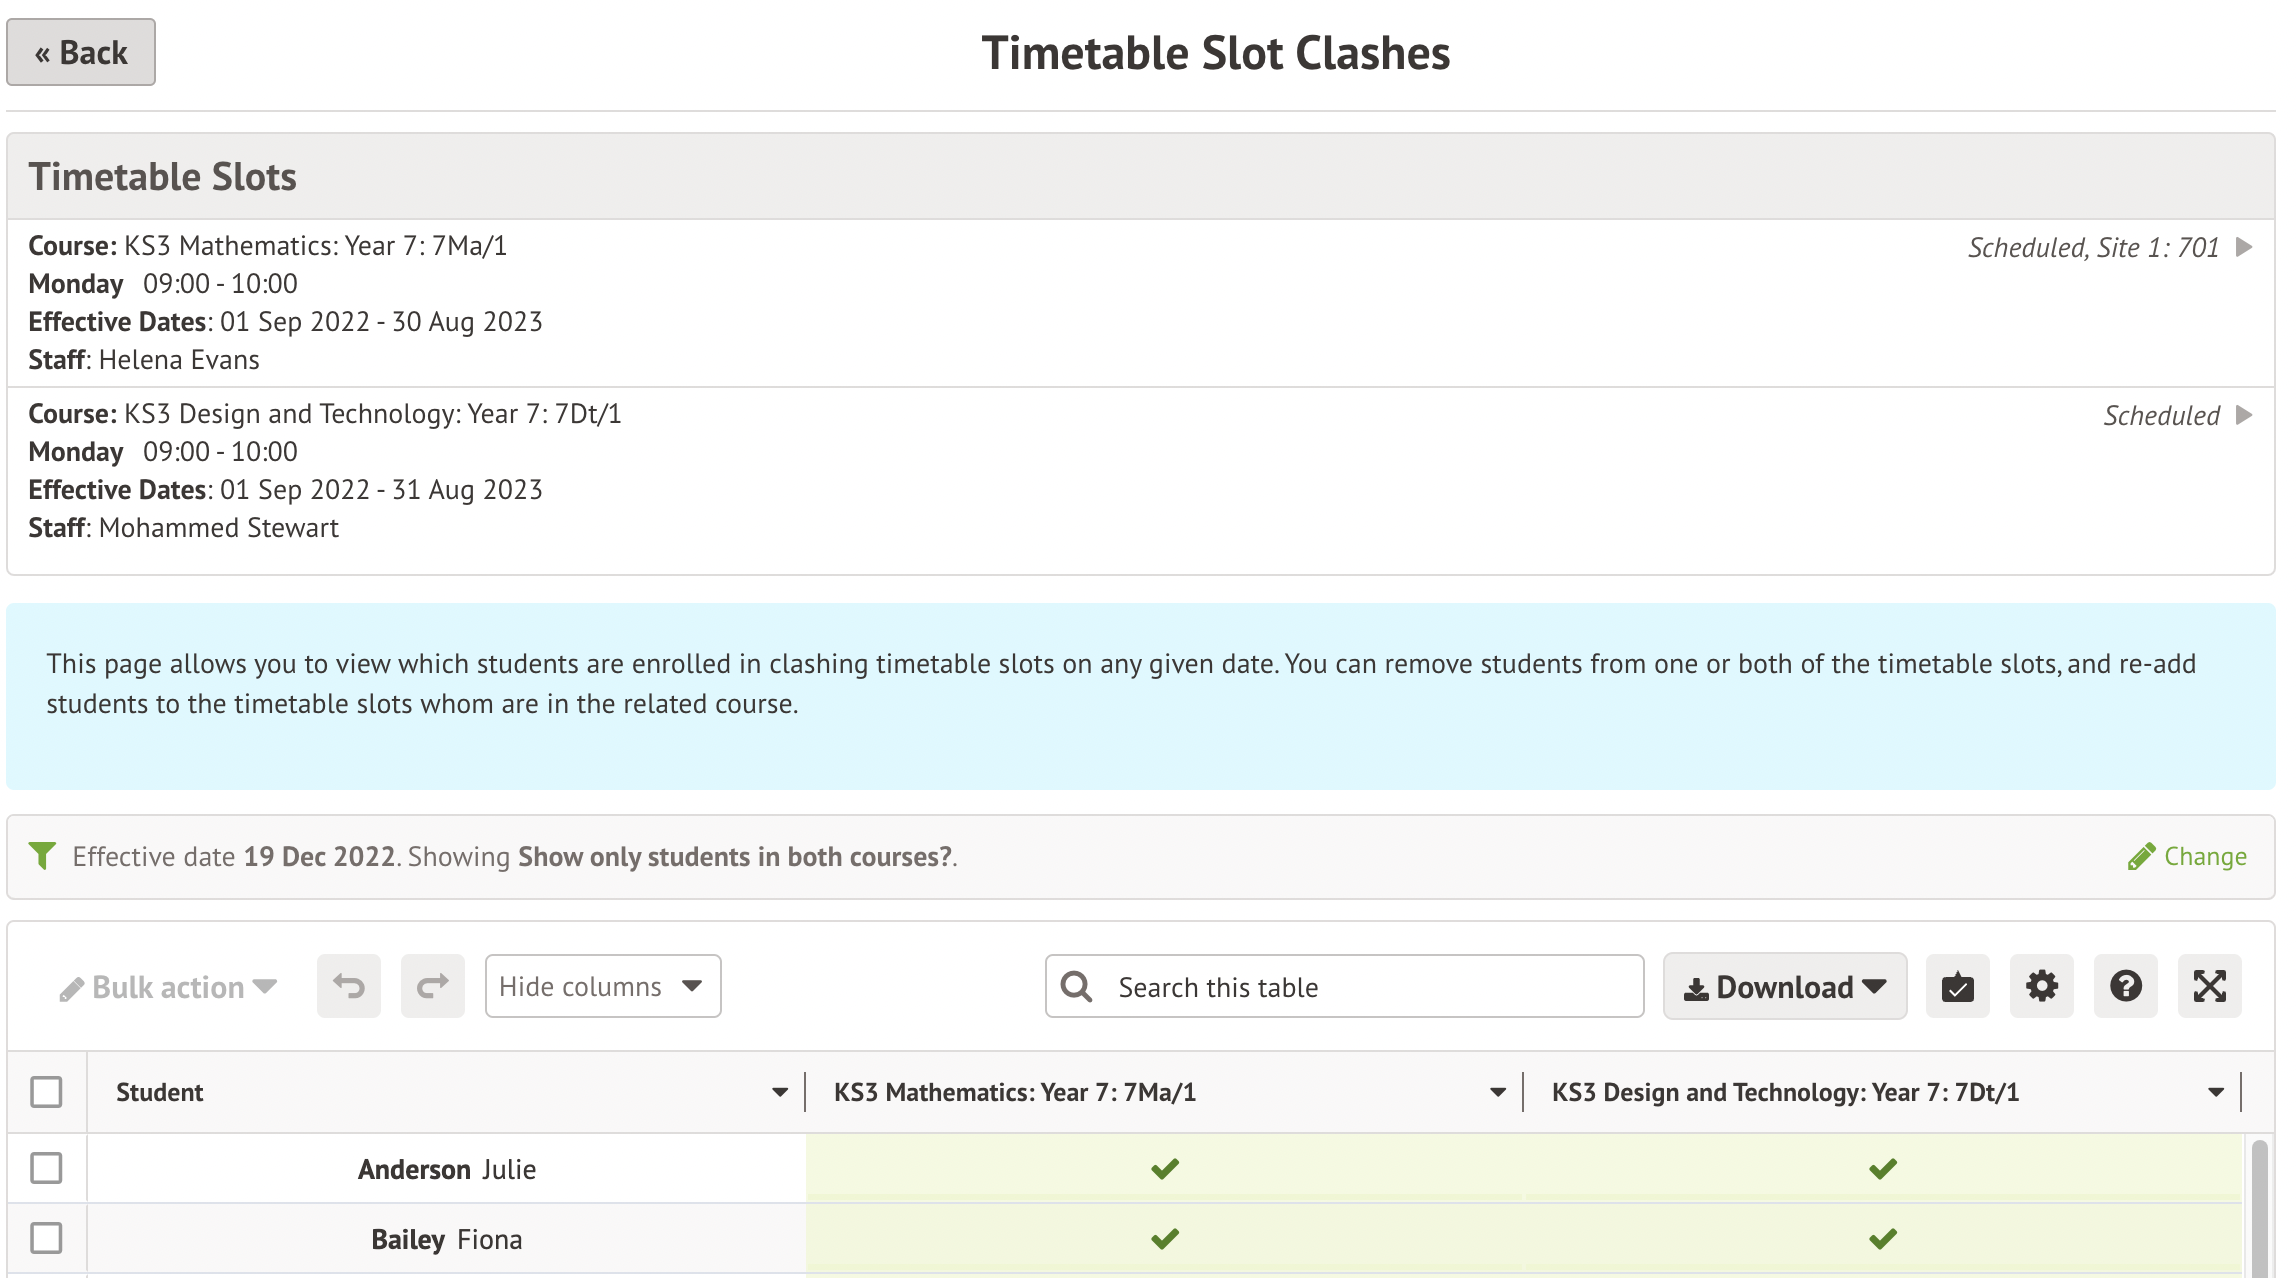Tick the select-all header checkbox
The image size is (2296, 1278).
pyautogui.click(x=46, y=1092)
